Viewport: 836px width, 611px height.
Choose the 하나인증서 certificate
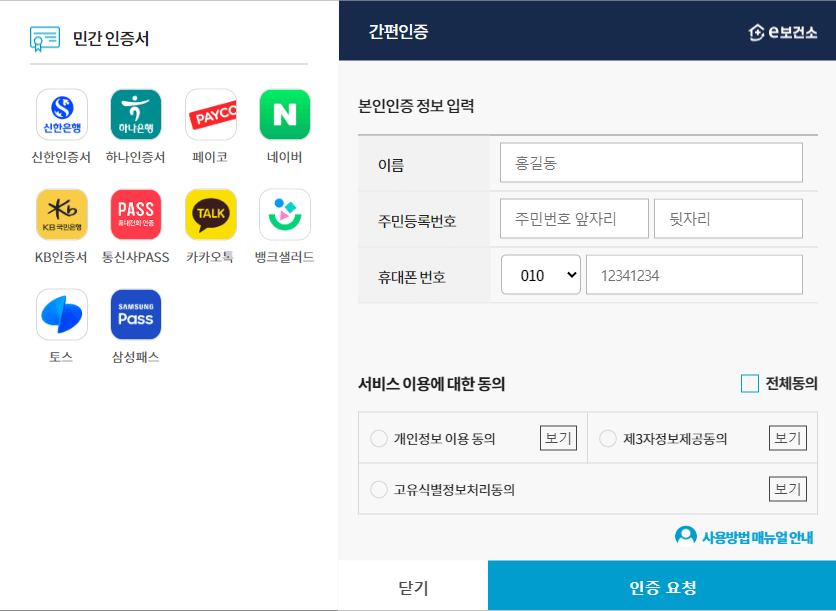[137, 113]
